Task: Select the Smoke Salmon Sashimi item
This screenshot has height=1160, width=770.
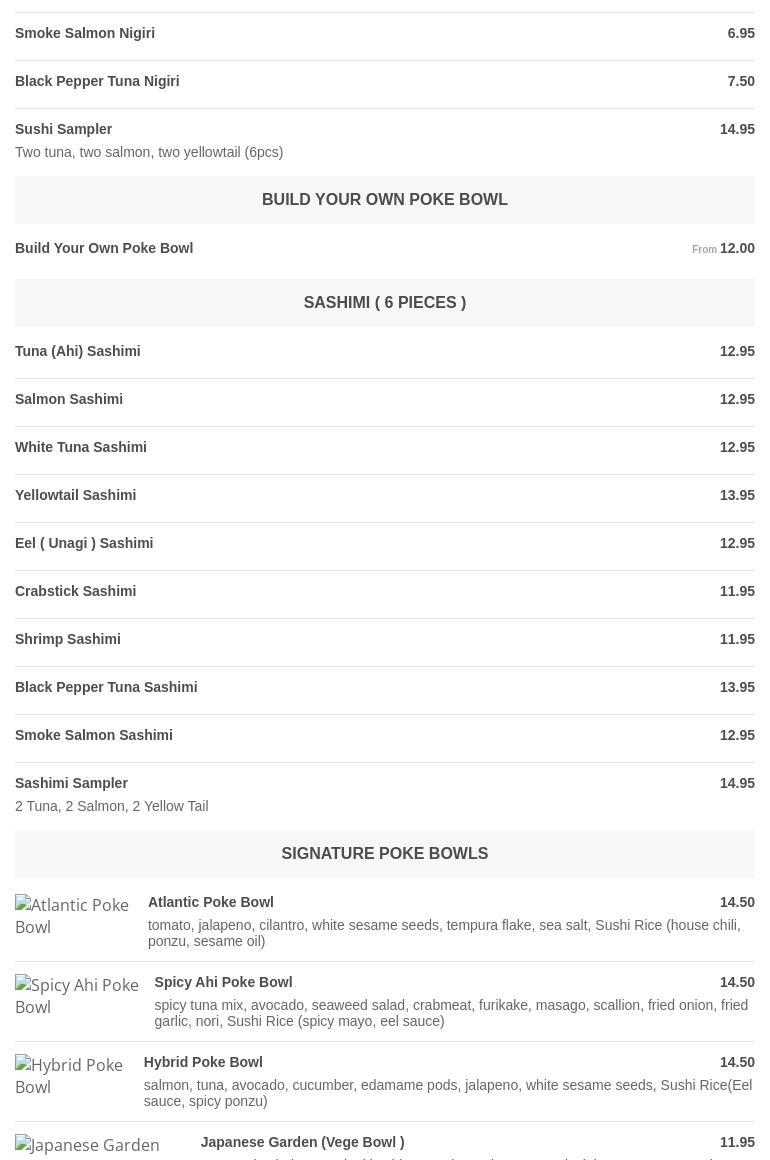Action: tap(385, 736)
